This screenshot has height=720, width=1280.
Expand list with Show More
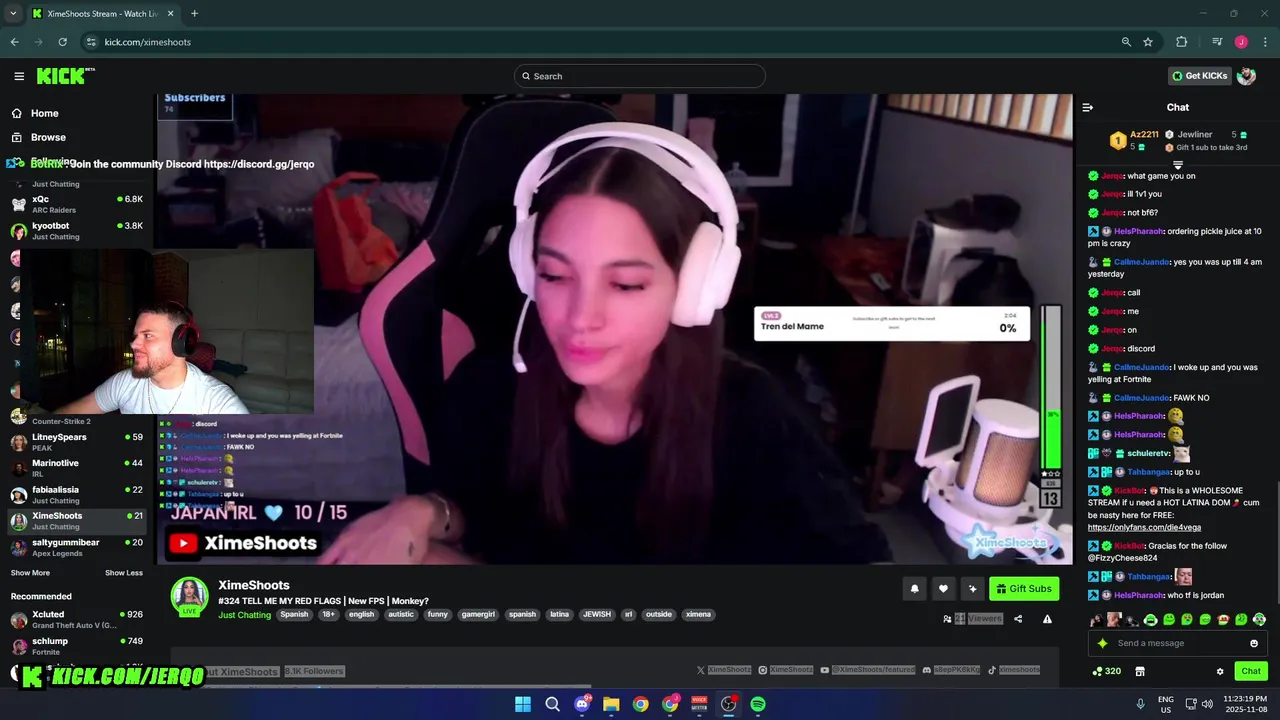pos(30,573)
